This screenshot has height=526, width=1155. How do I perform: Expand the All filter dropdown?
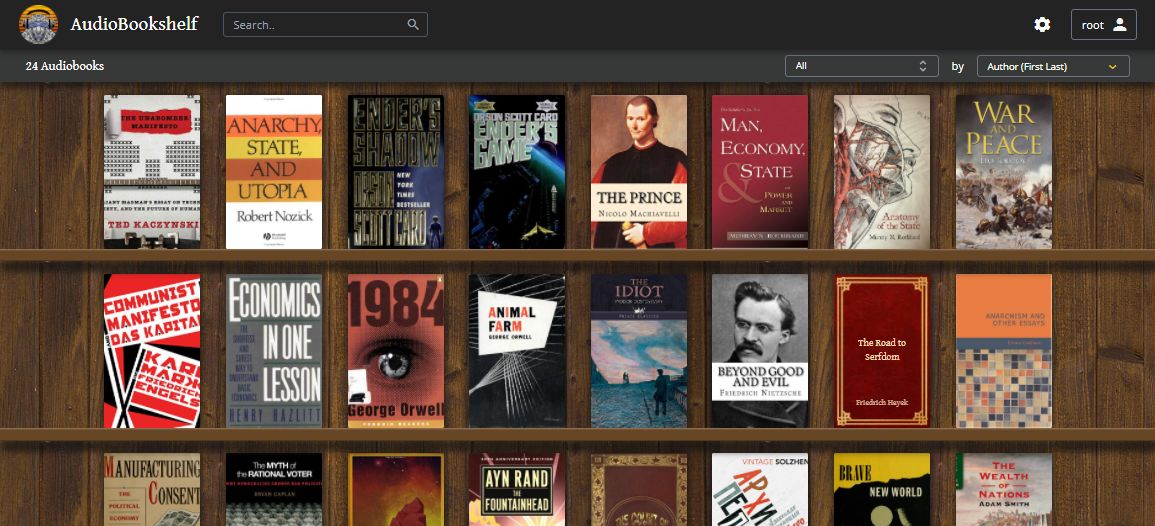[x=861, y=66]
